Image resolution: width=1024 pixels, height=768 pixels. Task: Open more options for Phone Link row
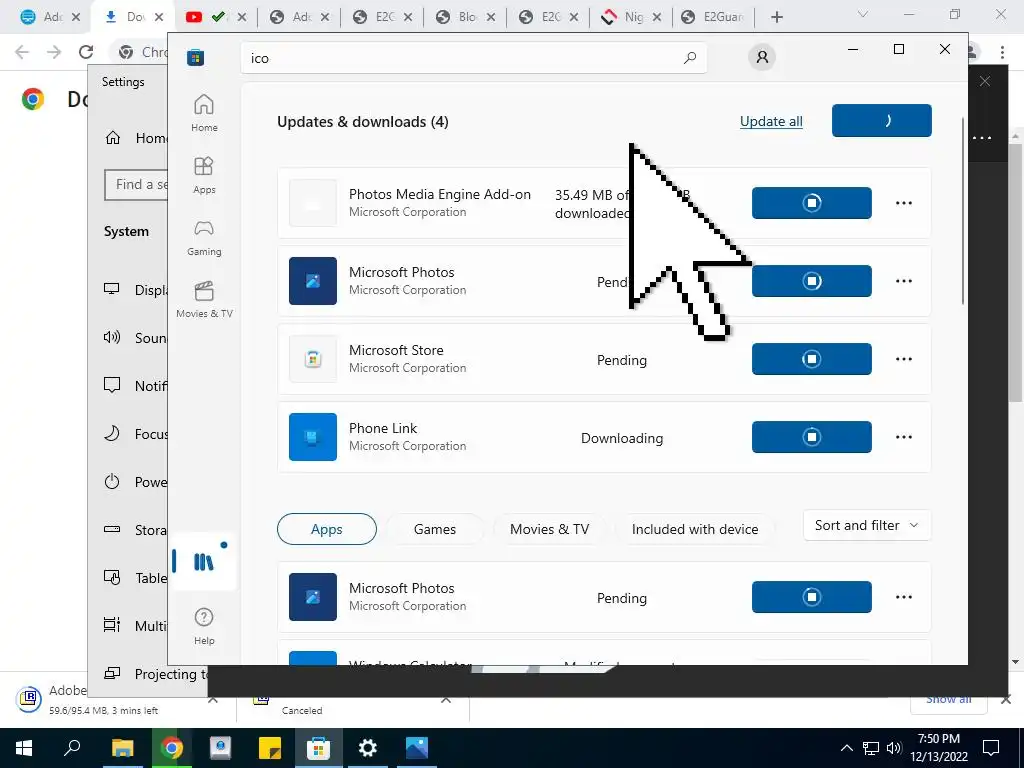coord(904,437)
